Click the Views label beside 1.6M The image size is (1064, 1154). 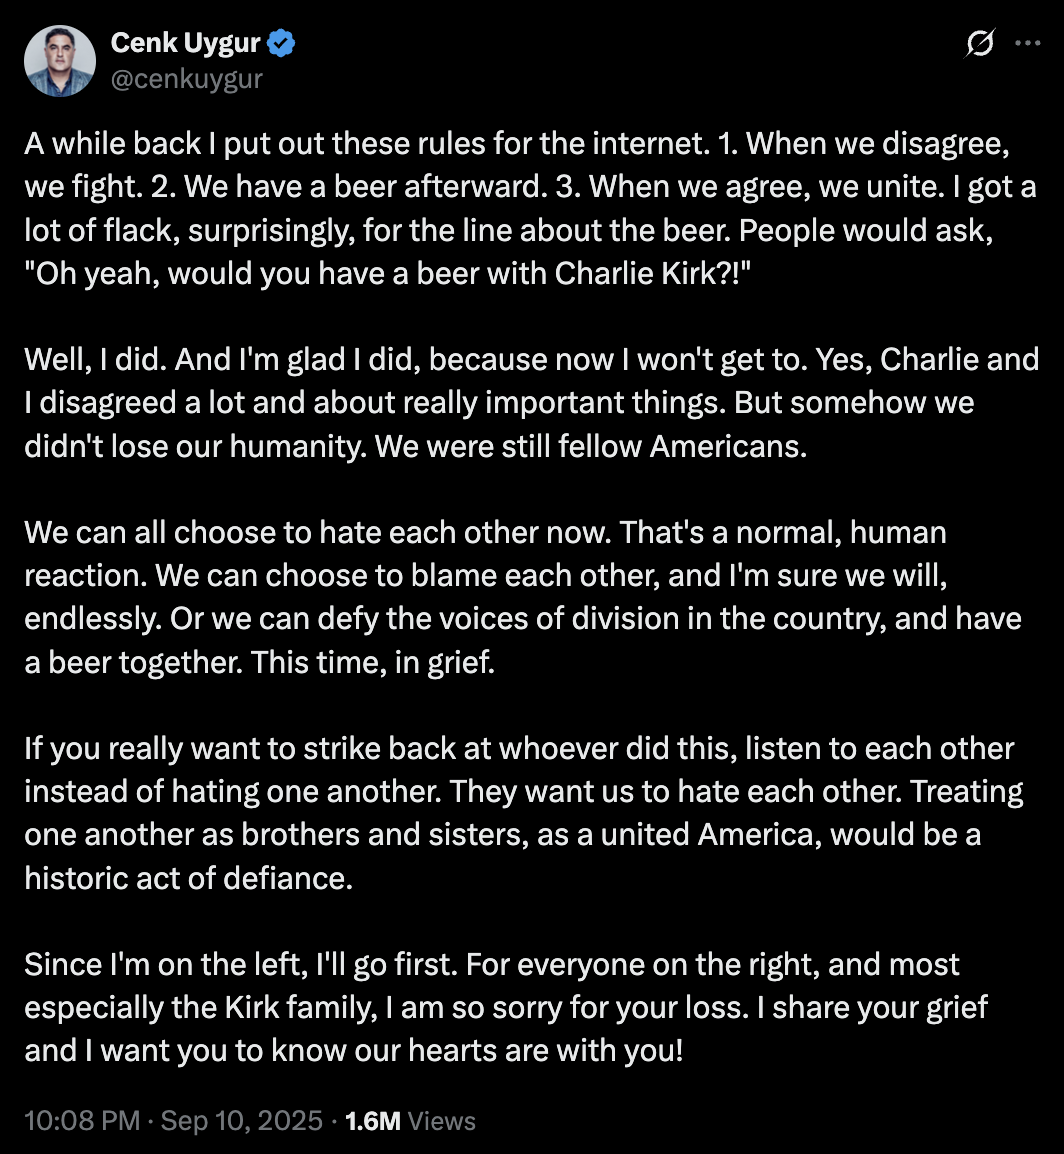tap(441, 1121)
